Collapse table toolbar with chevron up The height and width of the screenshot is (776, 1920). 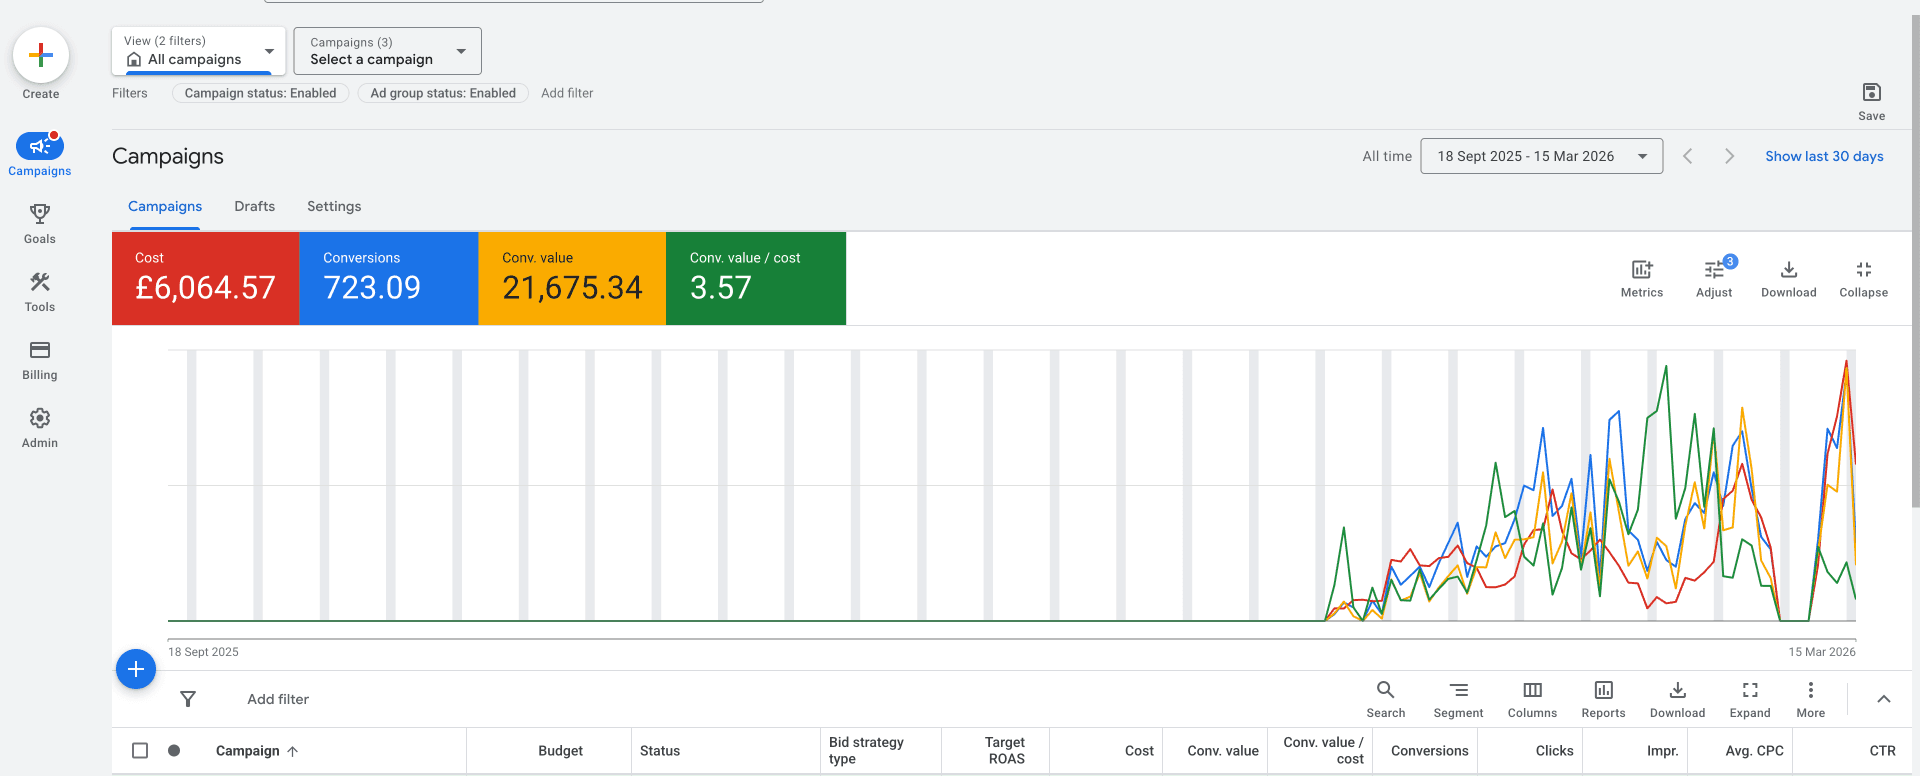(x=1884, y=699)
